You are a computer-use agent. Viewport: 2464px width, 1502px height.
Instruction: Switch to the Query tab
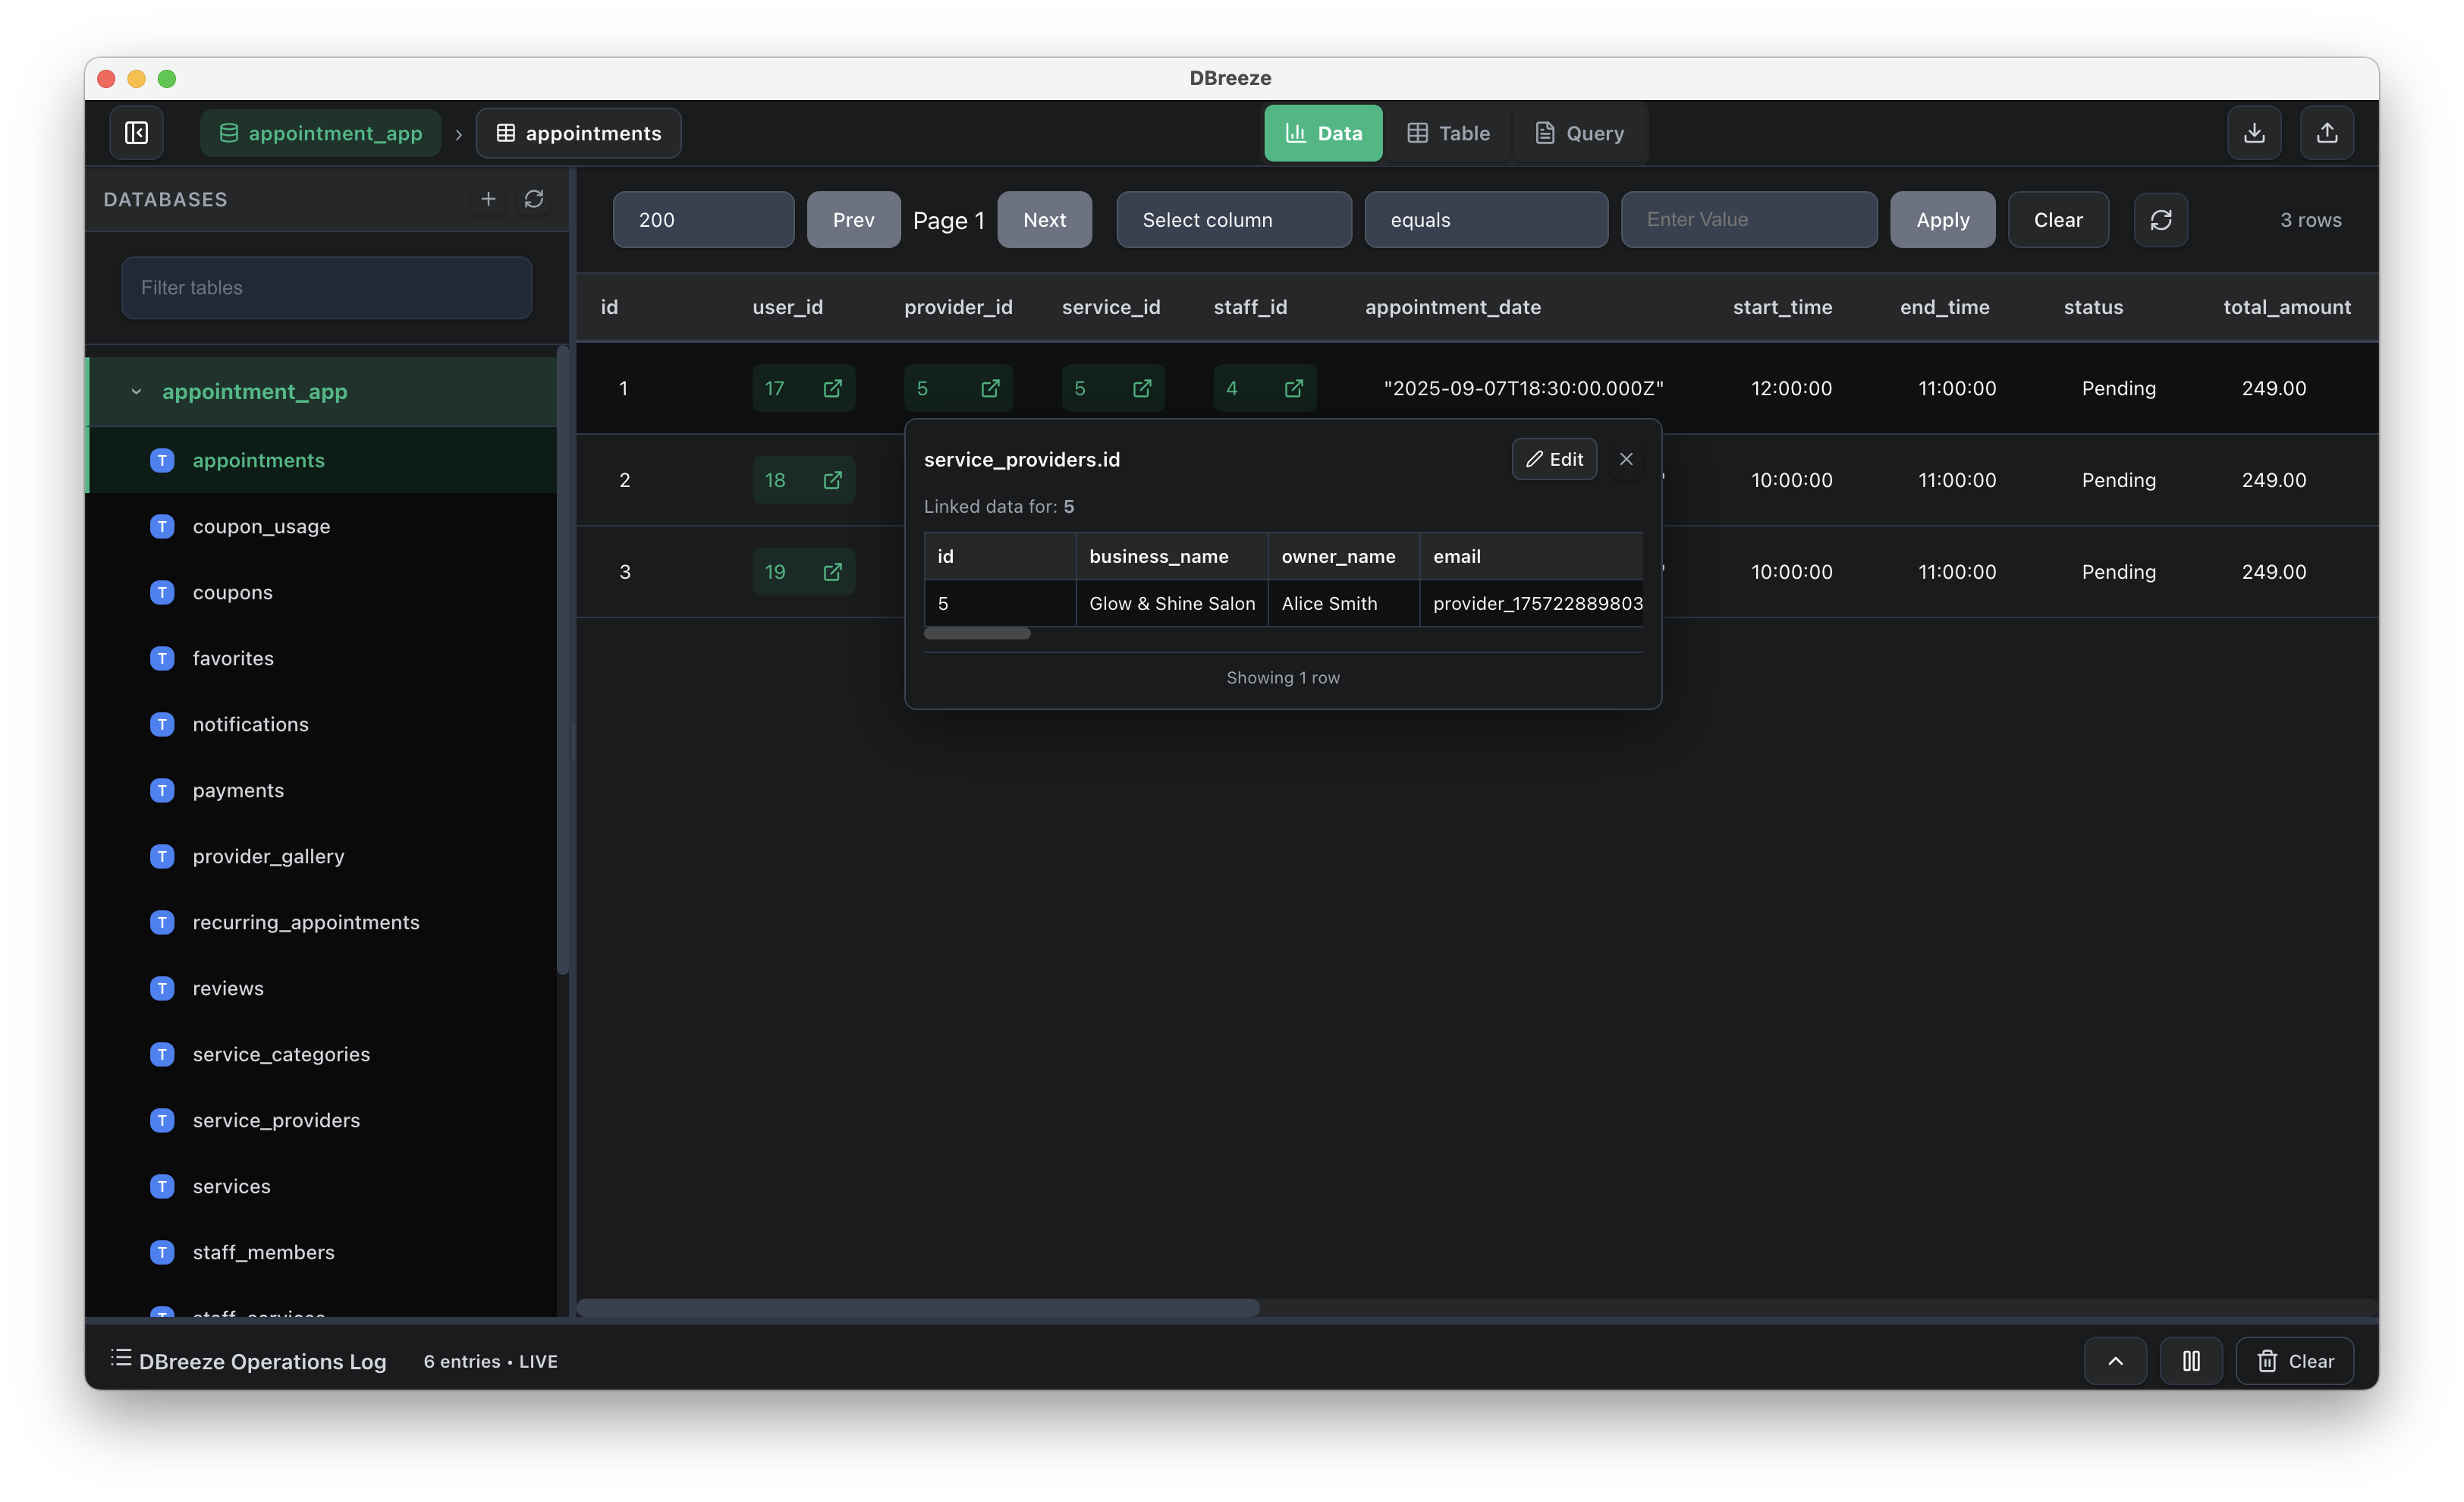click(1579, 133)
